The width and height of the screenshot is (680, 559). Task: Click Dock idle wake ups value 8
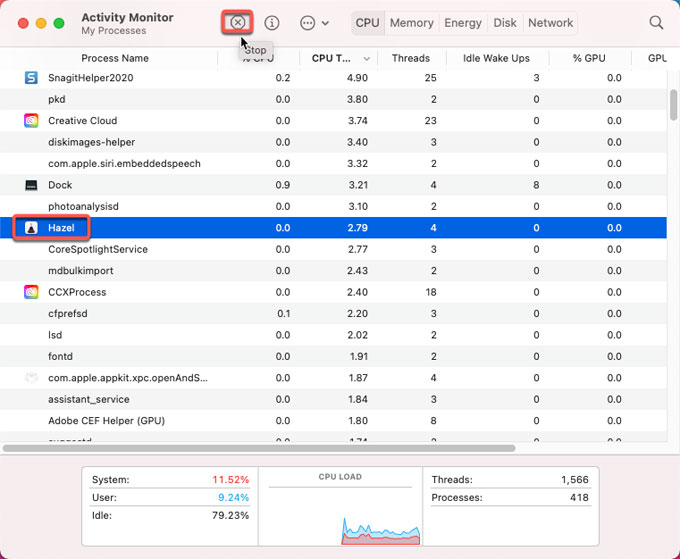536,185
